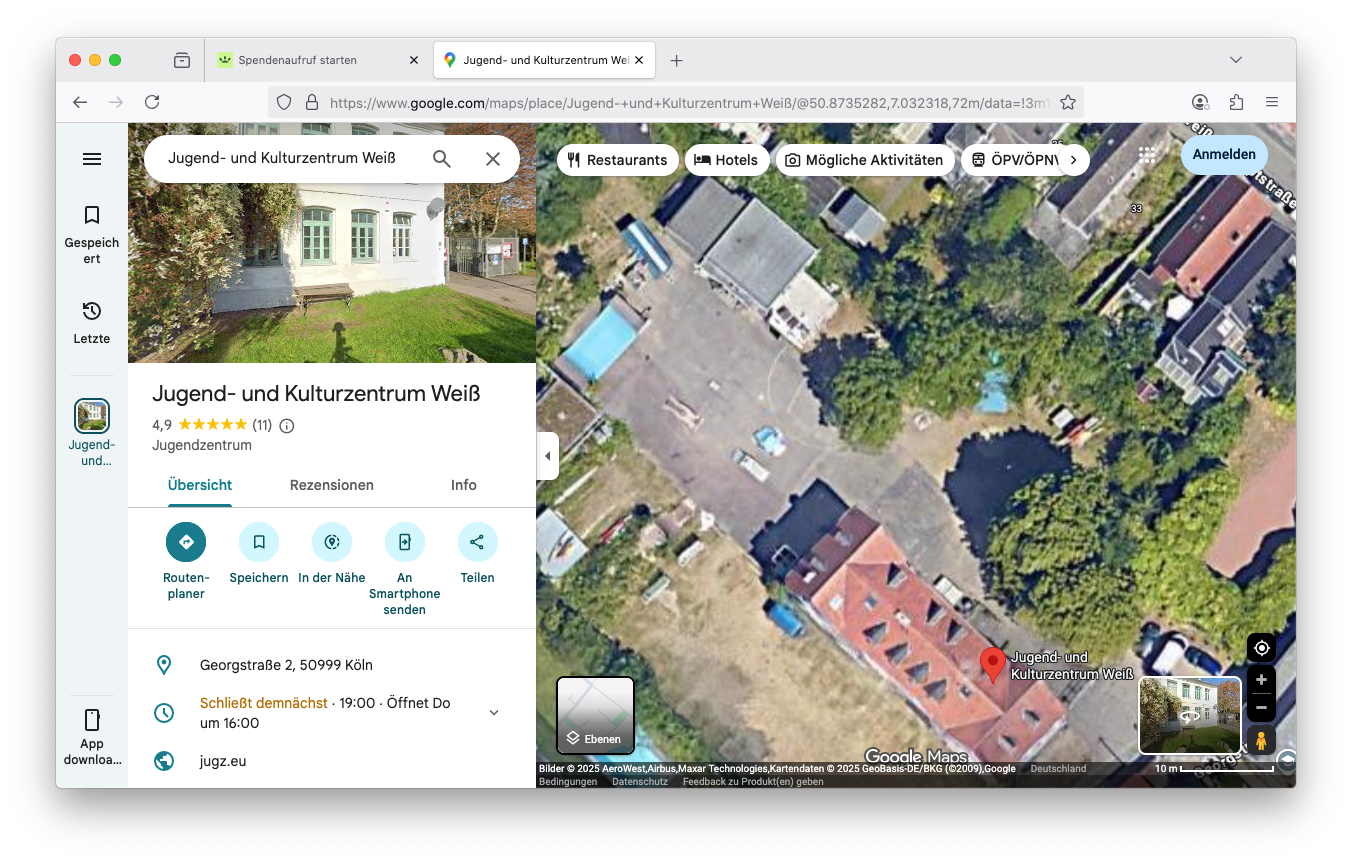Filter map by Restaurants

click(617, 160)
